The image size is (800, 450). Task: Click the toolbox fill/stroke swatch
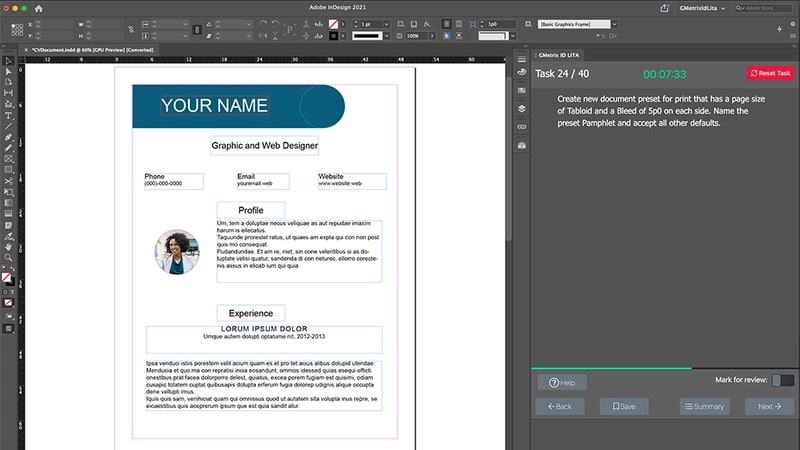pyautogui.click(x=7, y=278)
